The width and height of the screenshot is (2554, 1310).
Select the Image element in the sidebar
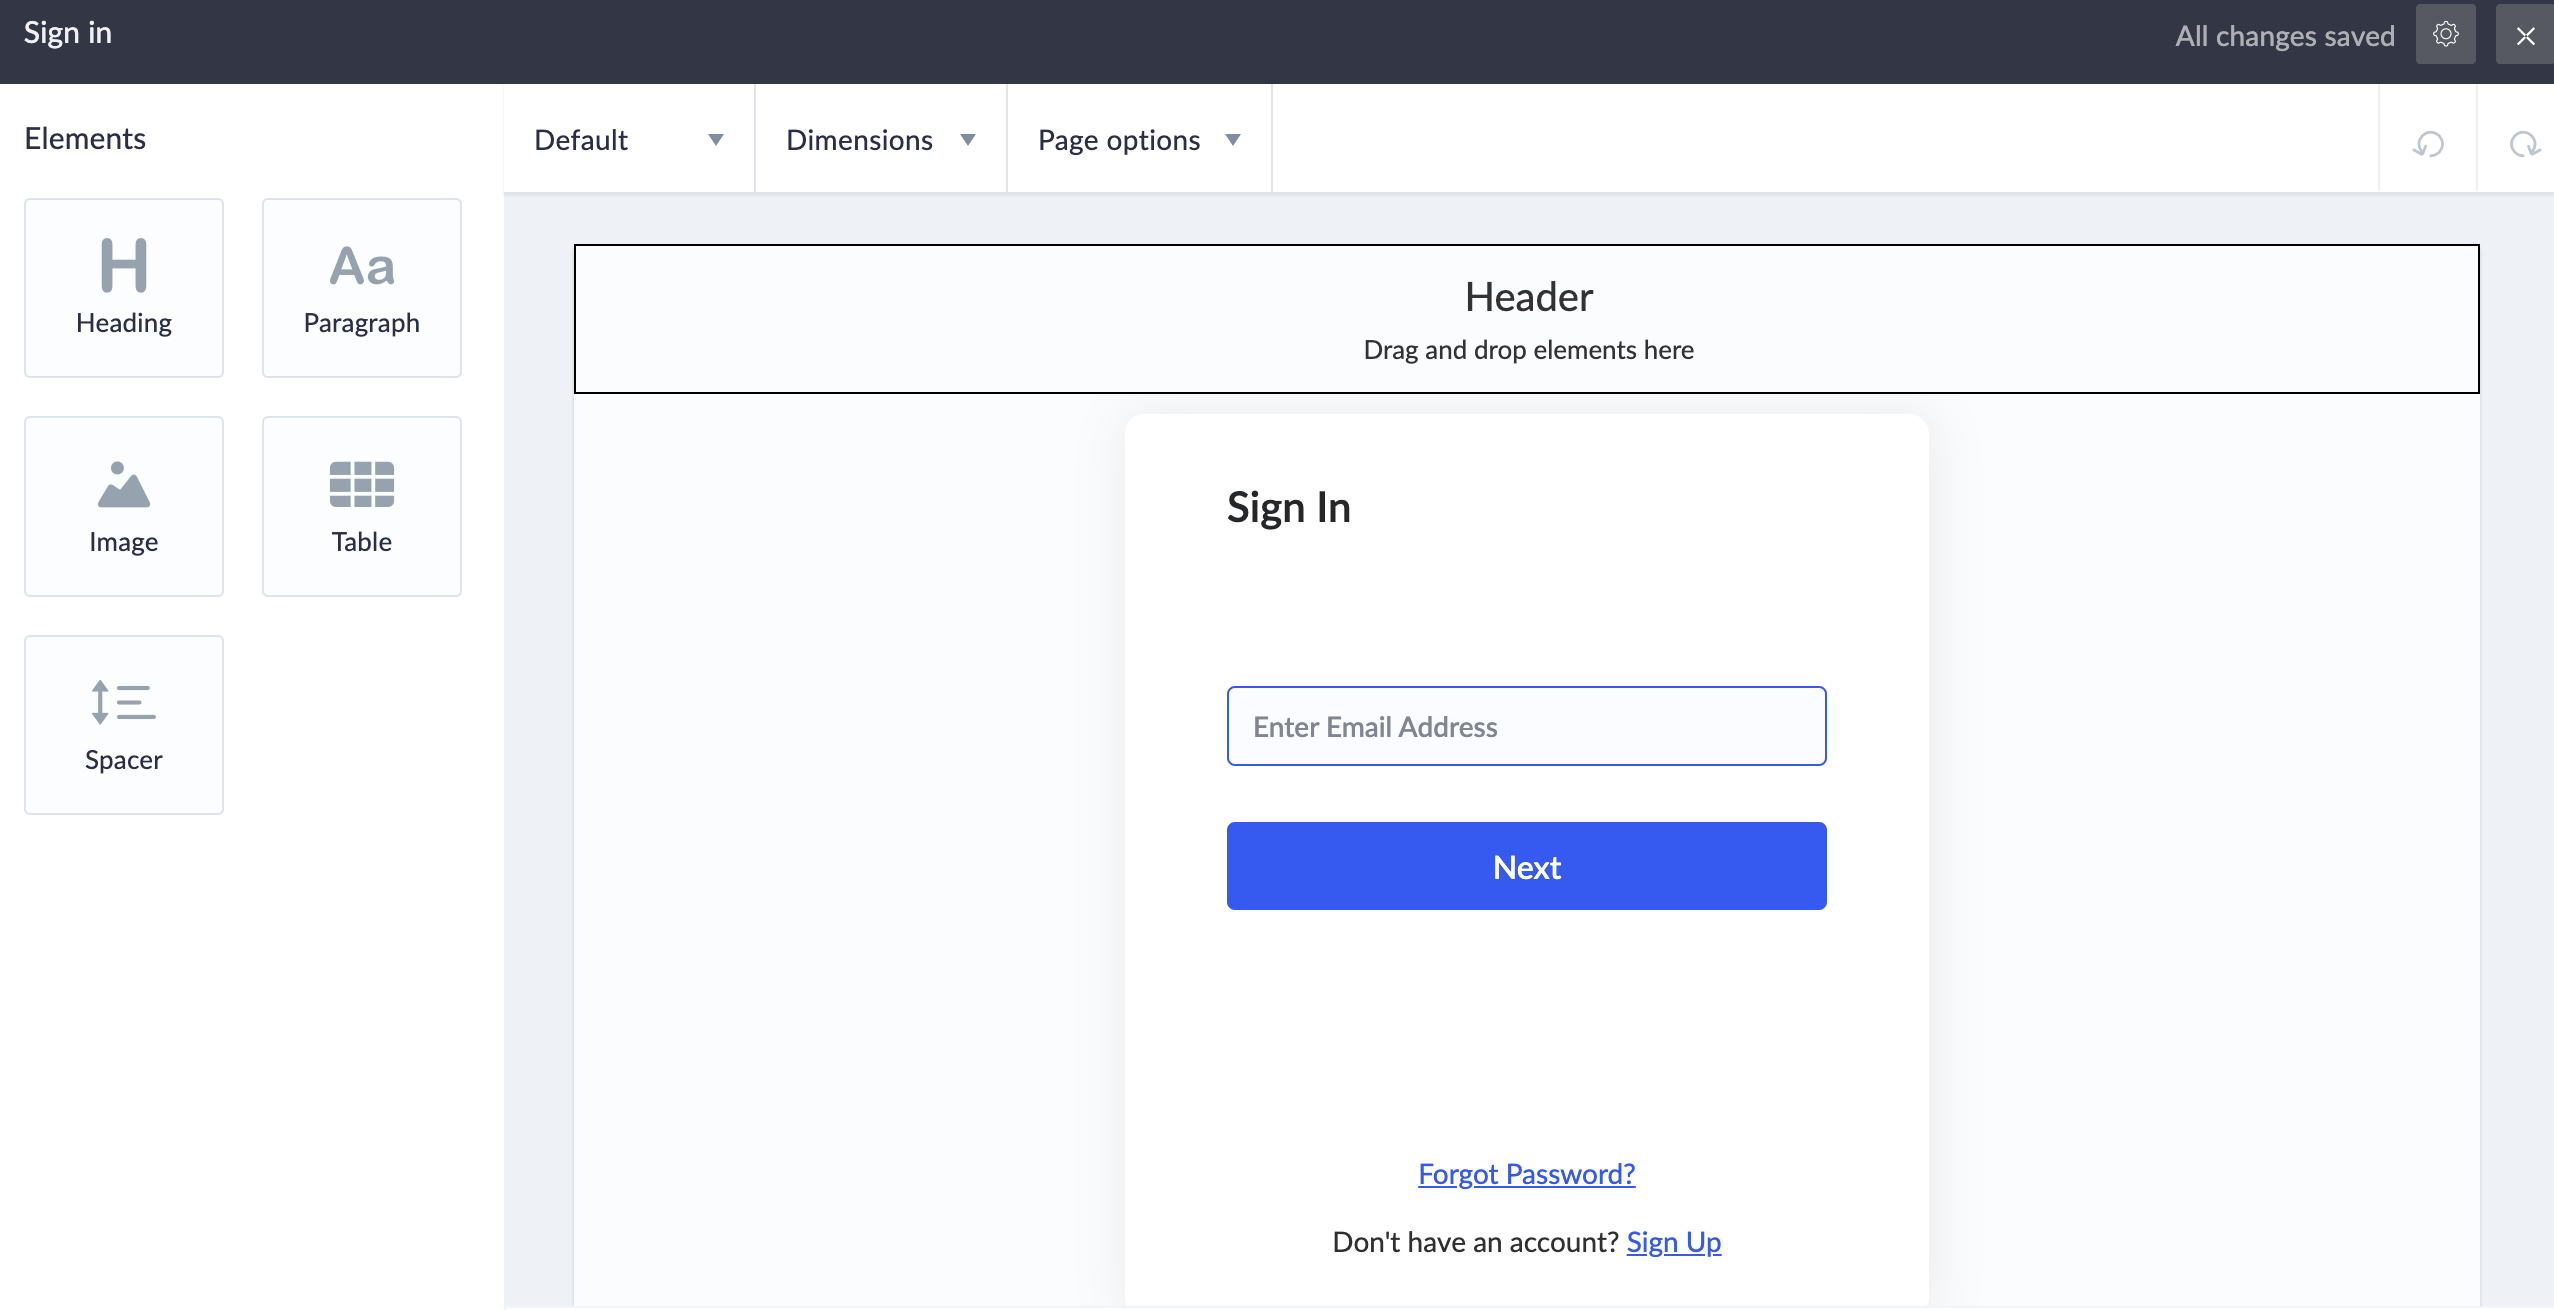[x=124, y=506]
